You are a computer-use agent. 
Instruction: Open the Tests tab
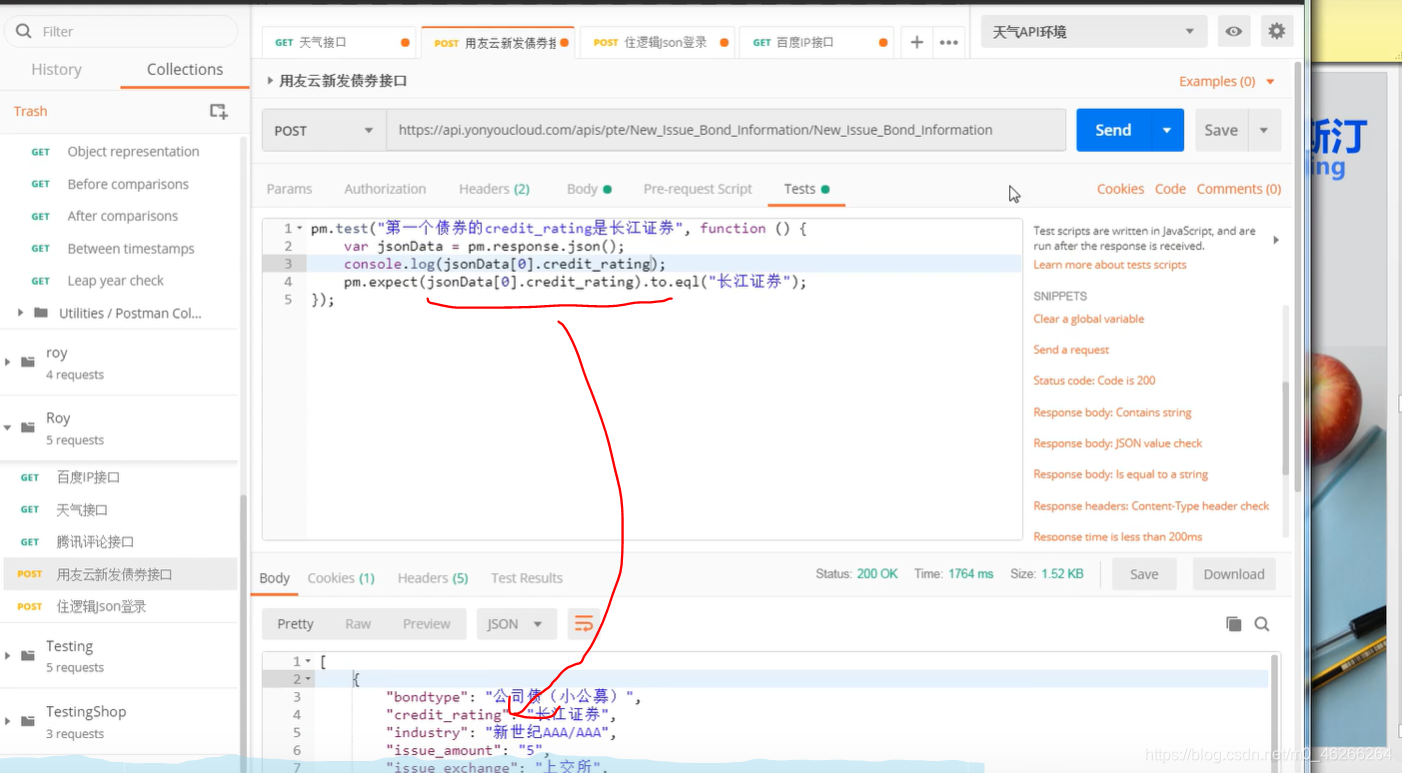point(806,189)
